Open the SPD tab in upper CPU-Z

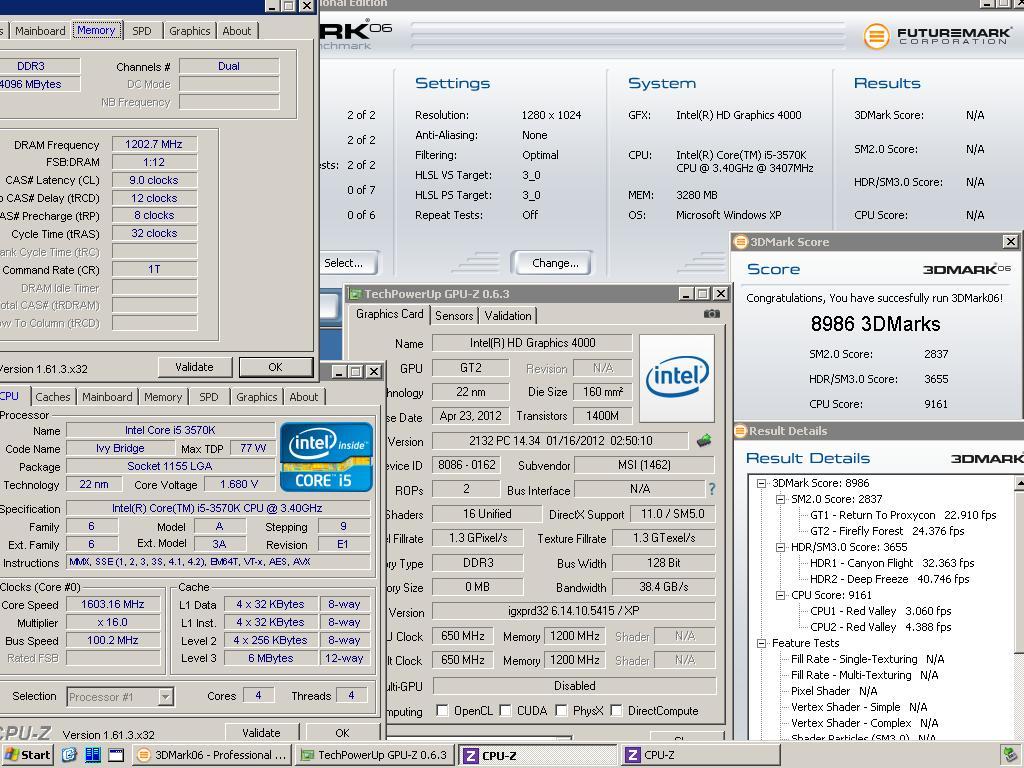[142, 31]
